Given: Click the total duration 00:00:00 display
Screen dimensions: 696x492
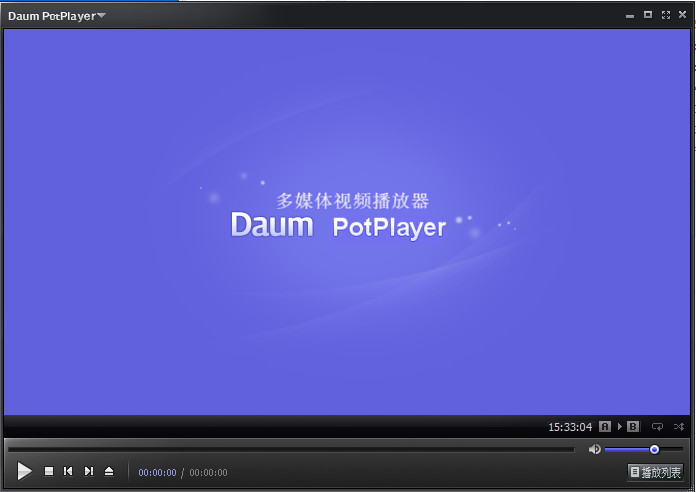Looking at the screenshot, I should pos(208,472).
